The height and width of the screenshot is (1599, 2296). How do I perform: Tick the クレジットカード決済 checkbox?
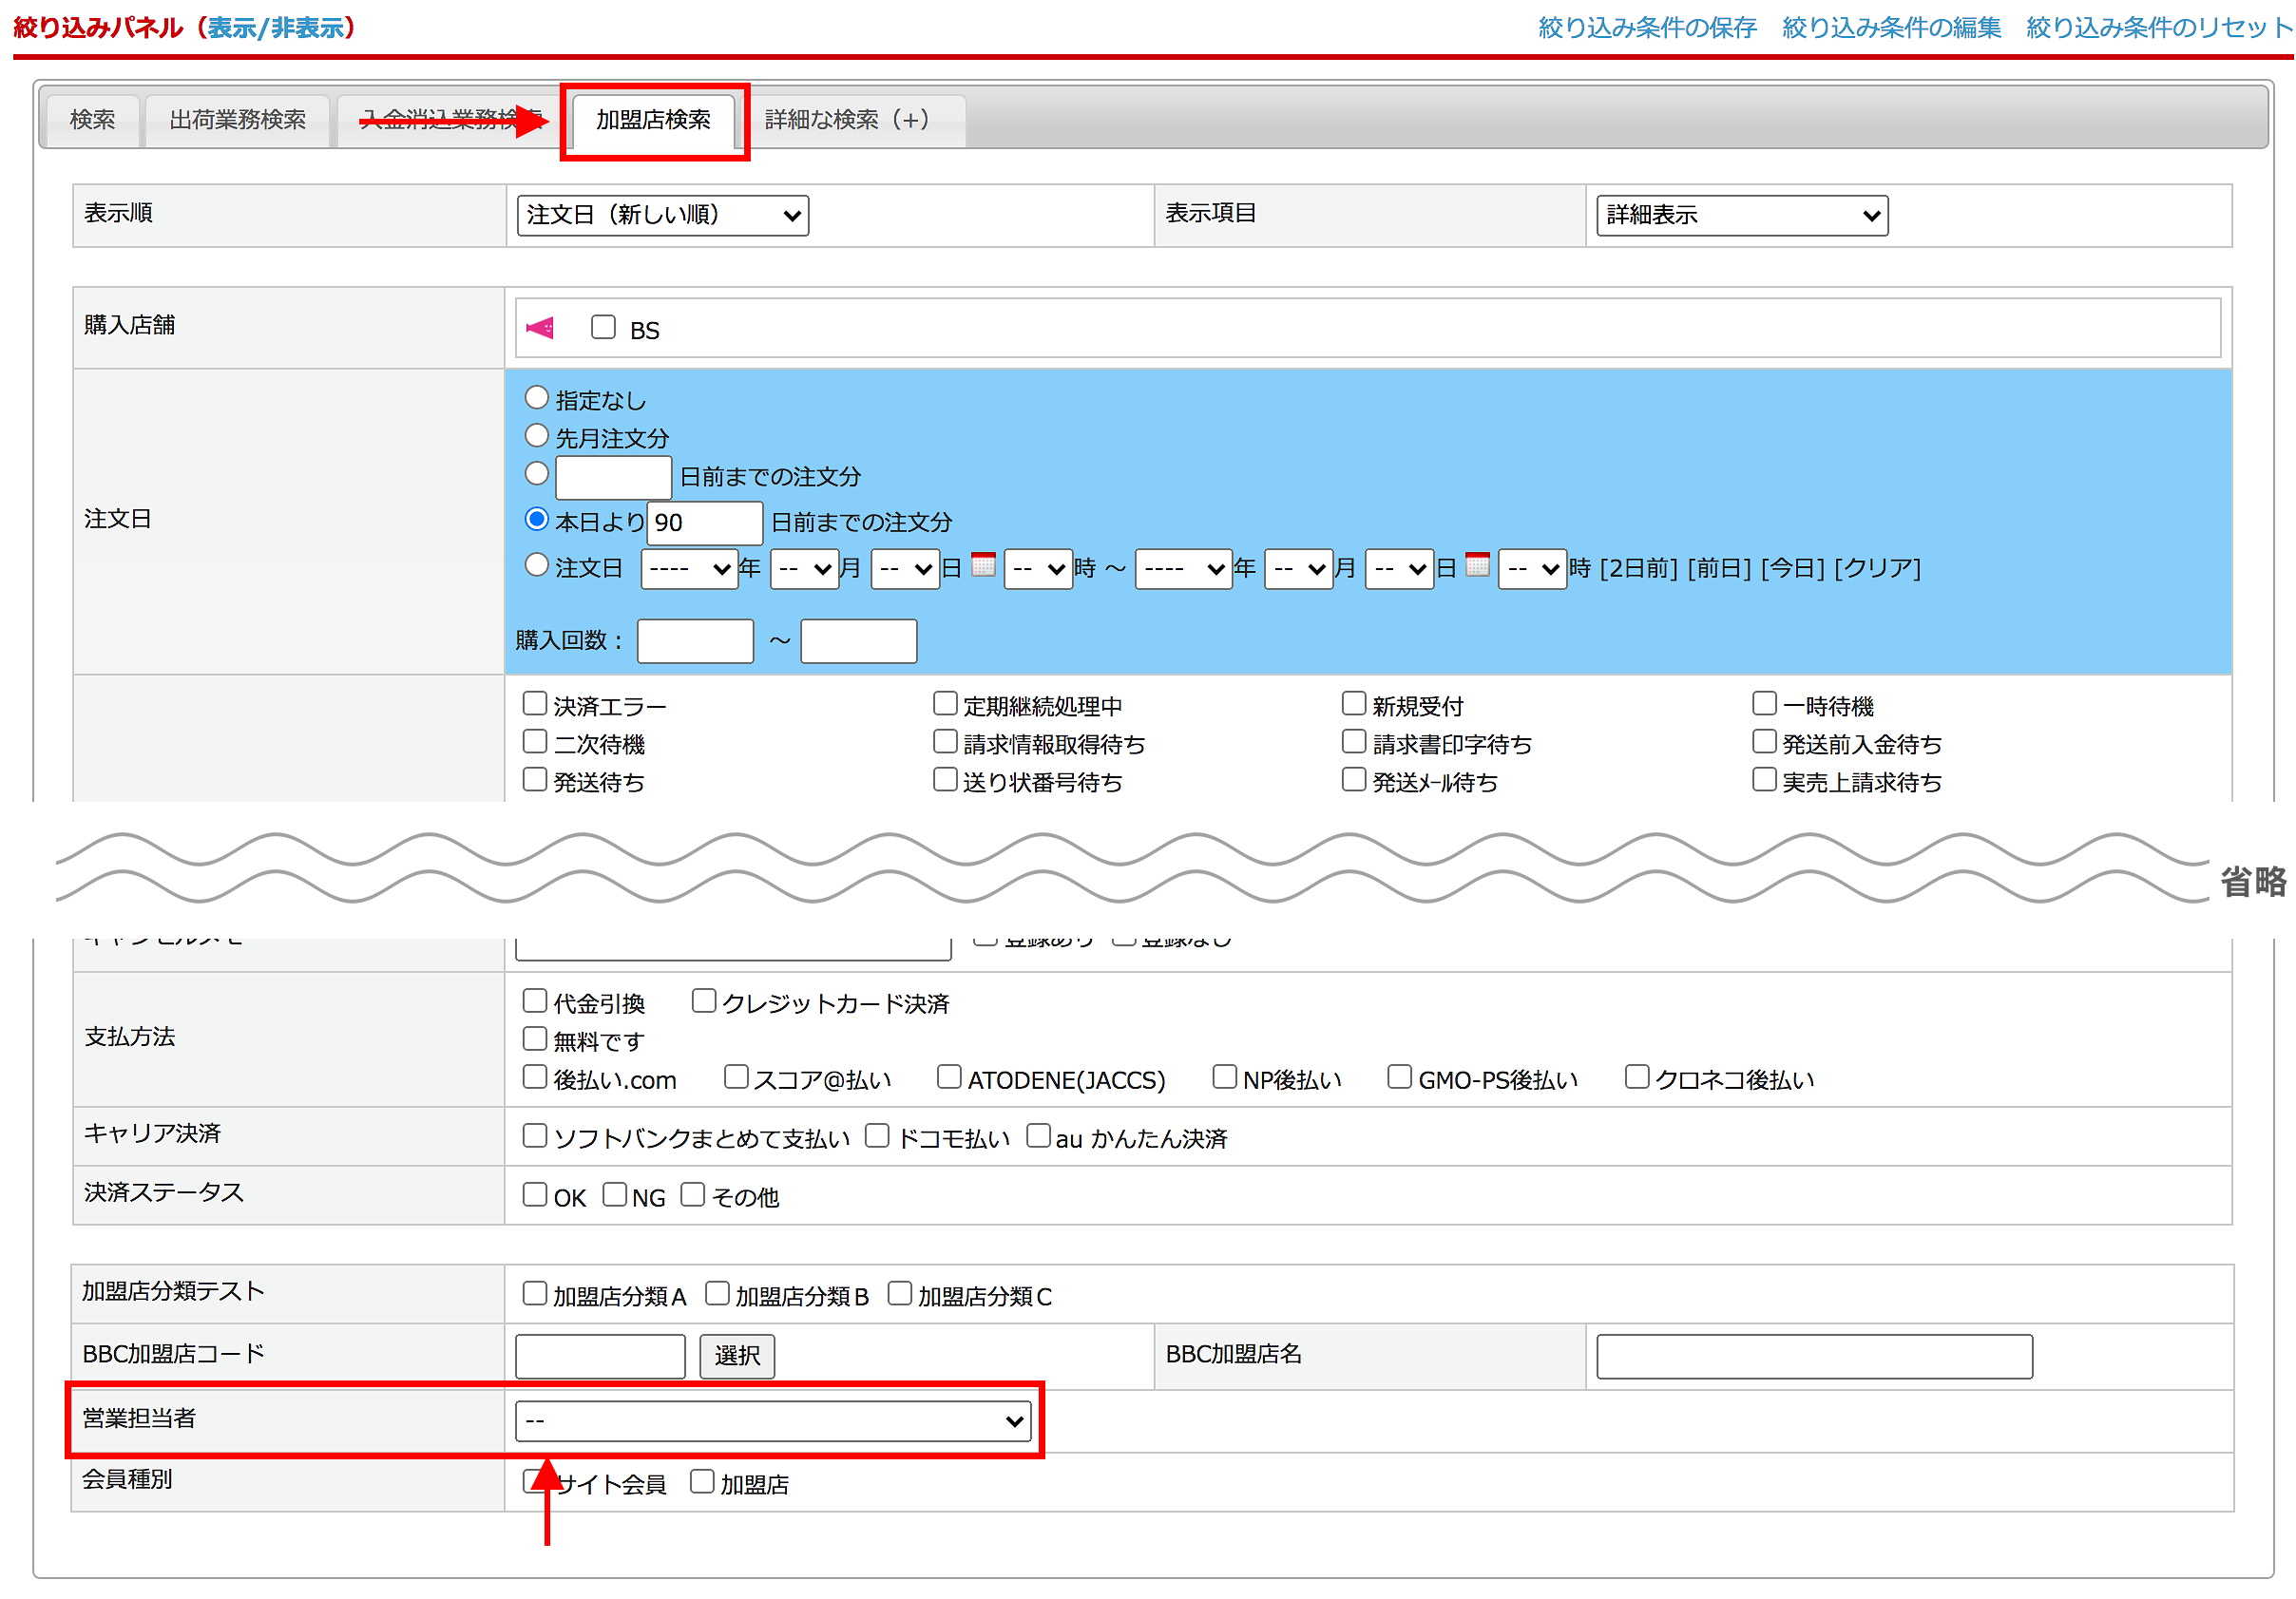click(x=704, y=1001)
